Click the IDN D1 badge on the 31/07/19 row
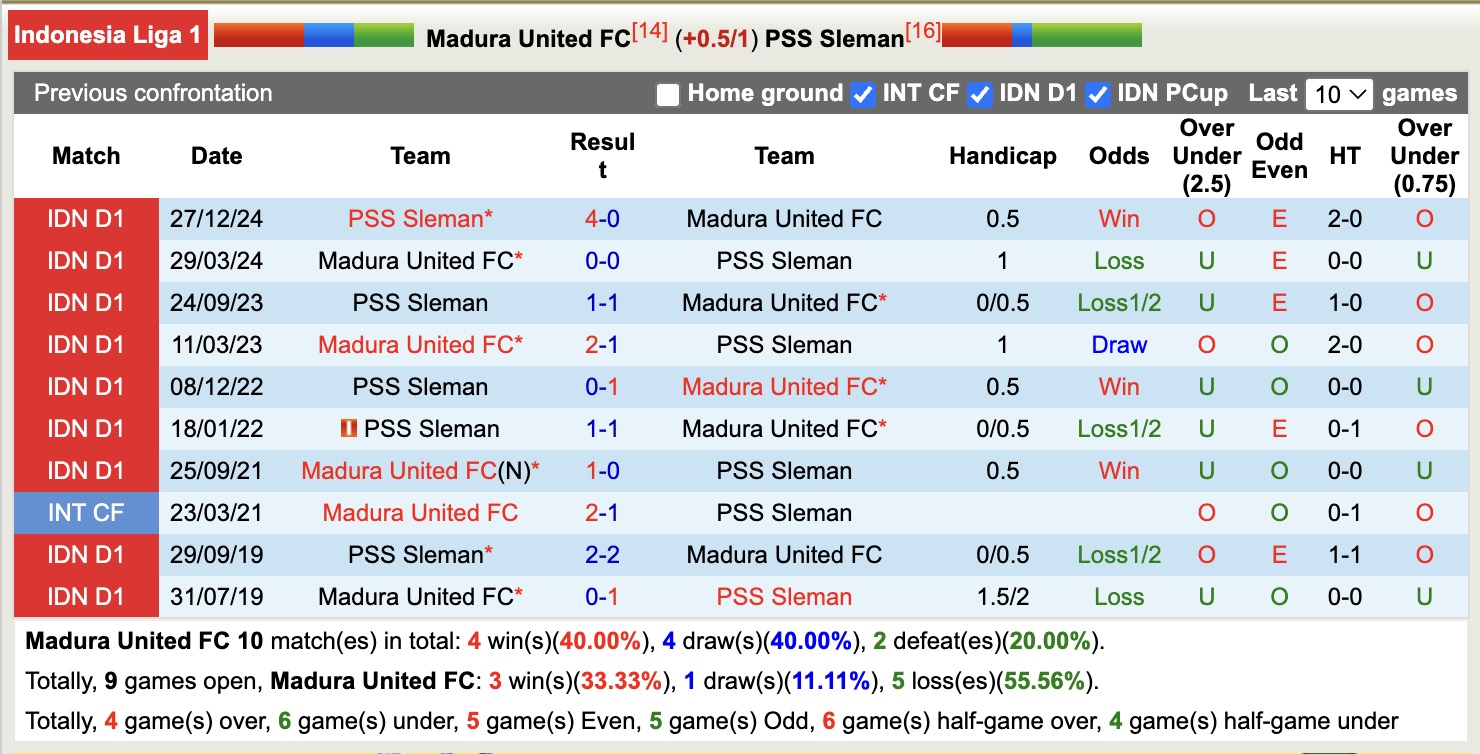The height and width of the screenshot is (754, 1480). tap(85, 596)
